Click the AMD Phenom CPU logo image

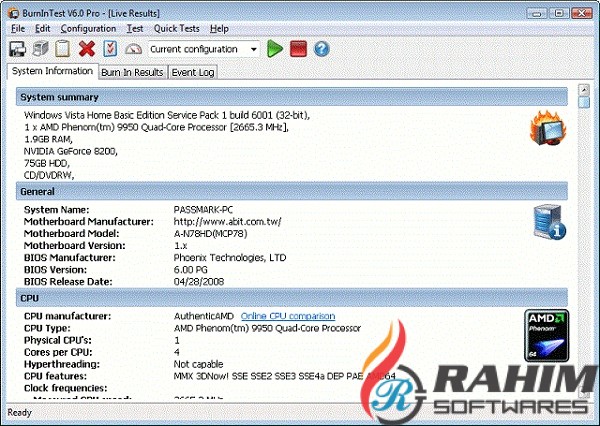tap(546, 333)
